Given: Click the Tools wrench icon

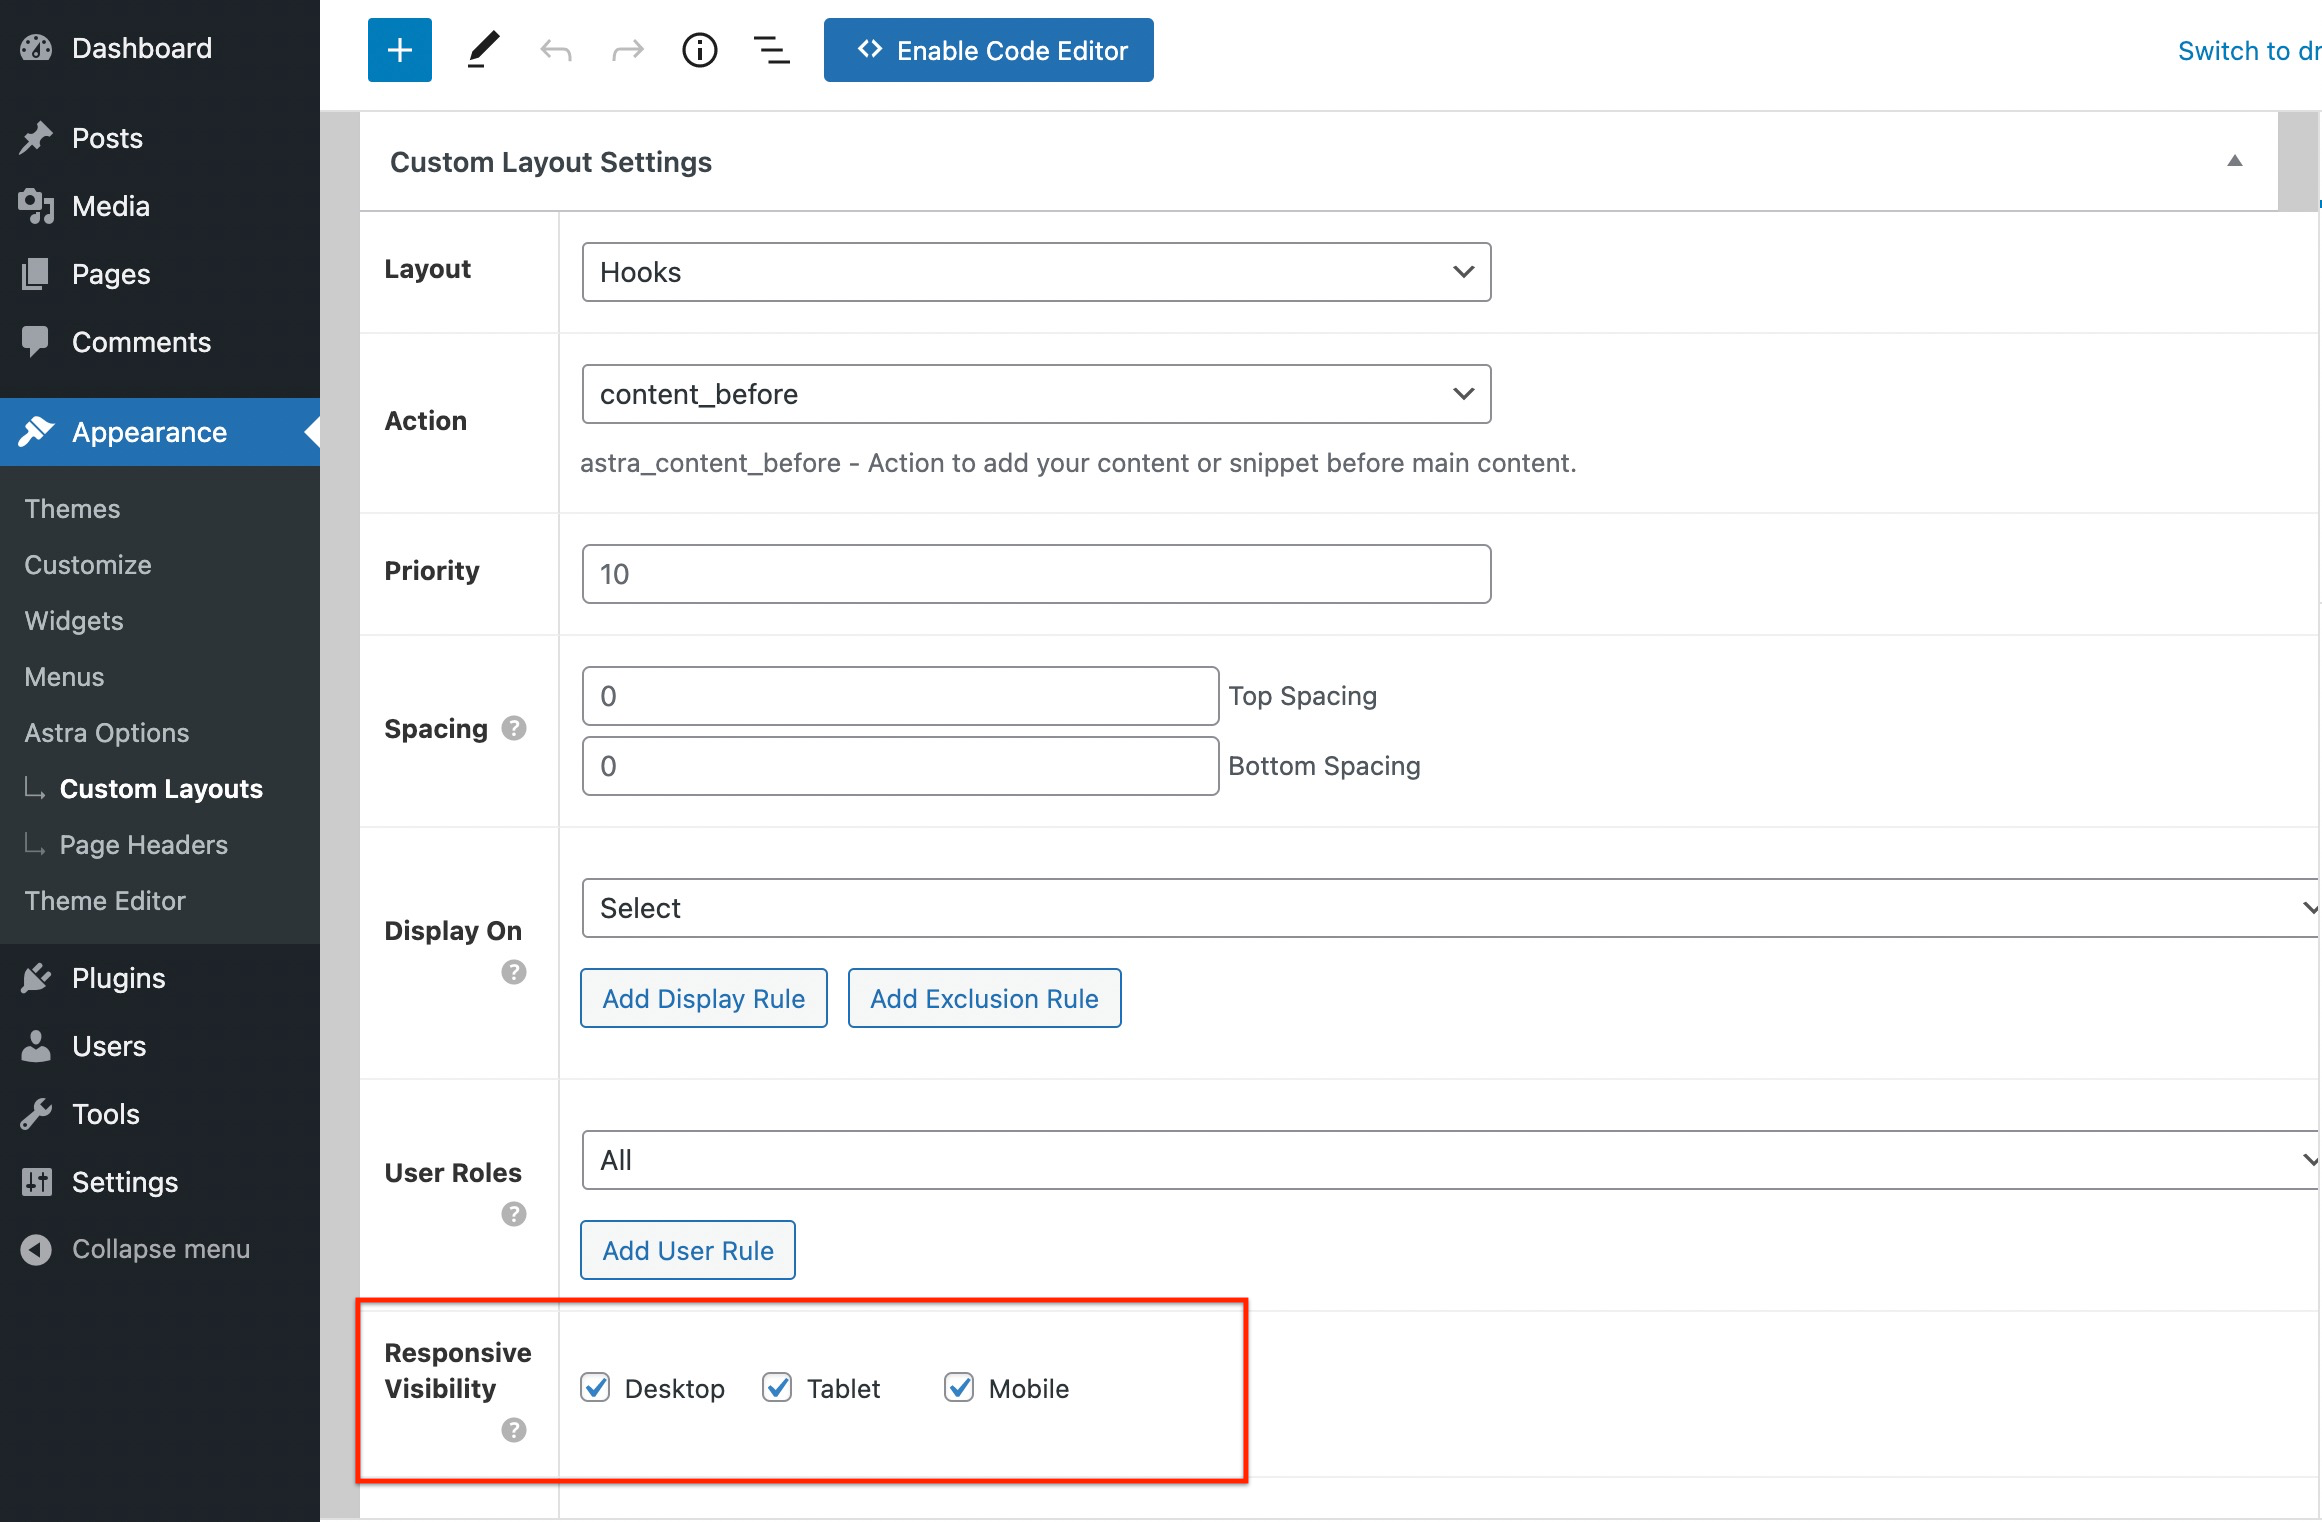Looking at the screenshot, I should [x=36, y=1114].
